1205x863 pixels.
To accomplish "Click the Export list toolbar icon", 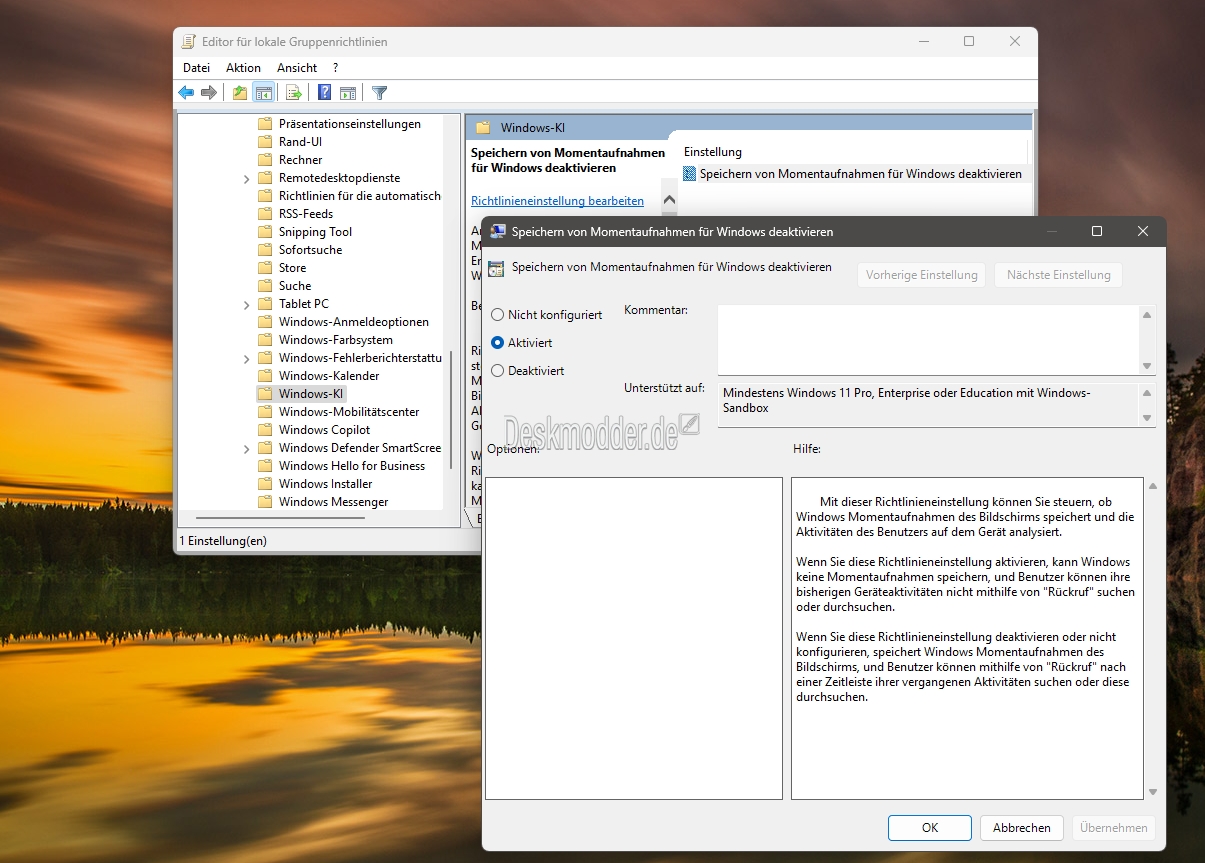I will 294,93.
